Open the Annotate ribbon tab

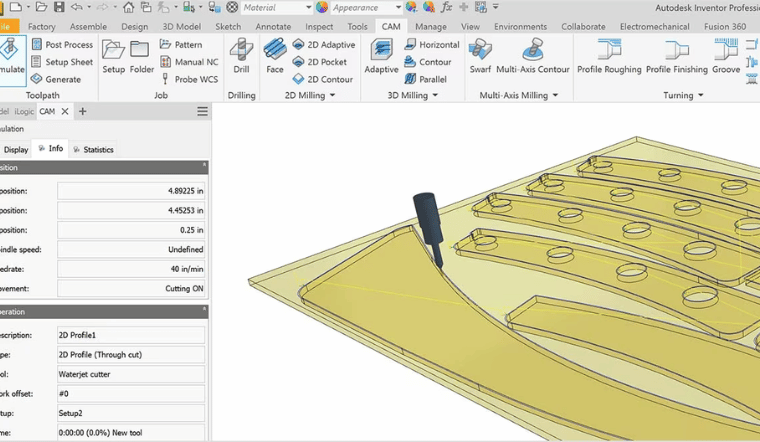pyautogui.click(x=273, y=27)
